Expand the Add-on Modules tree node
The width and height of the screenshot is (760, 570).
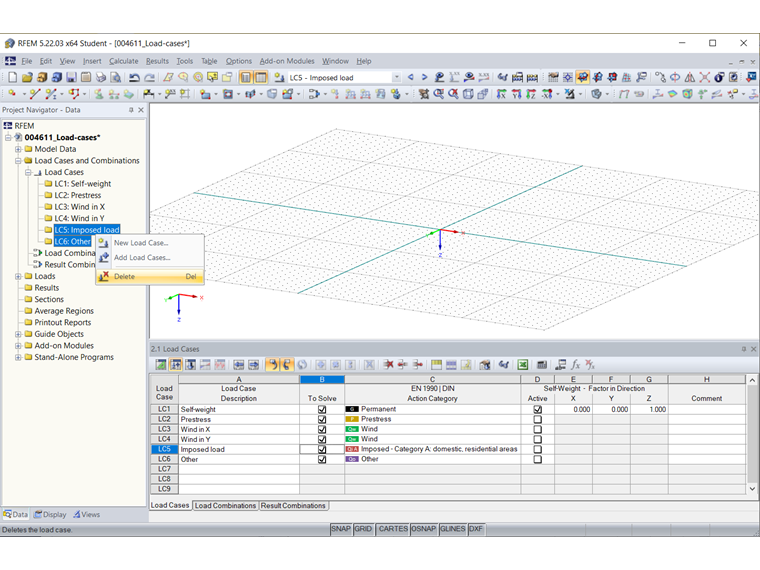[x=18, y=346]
